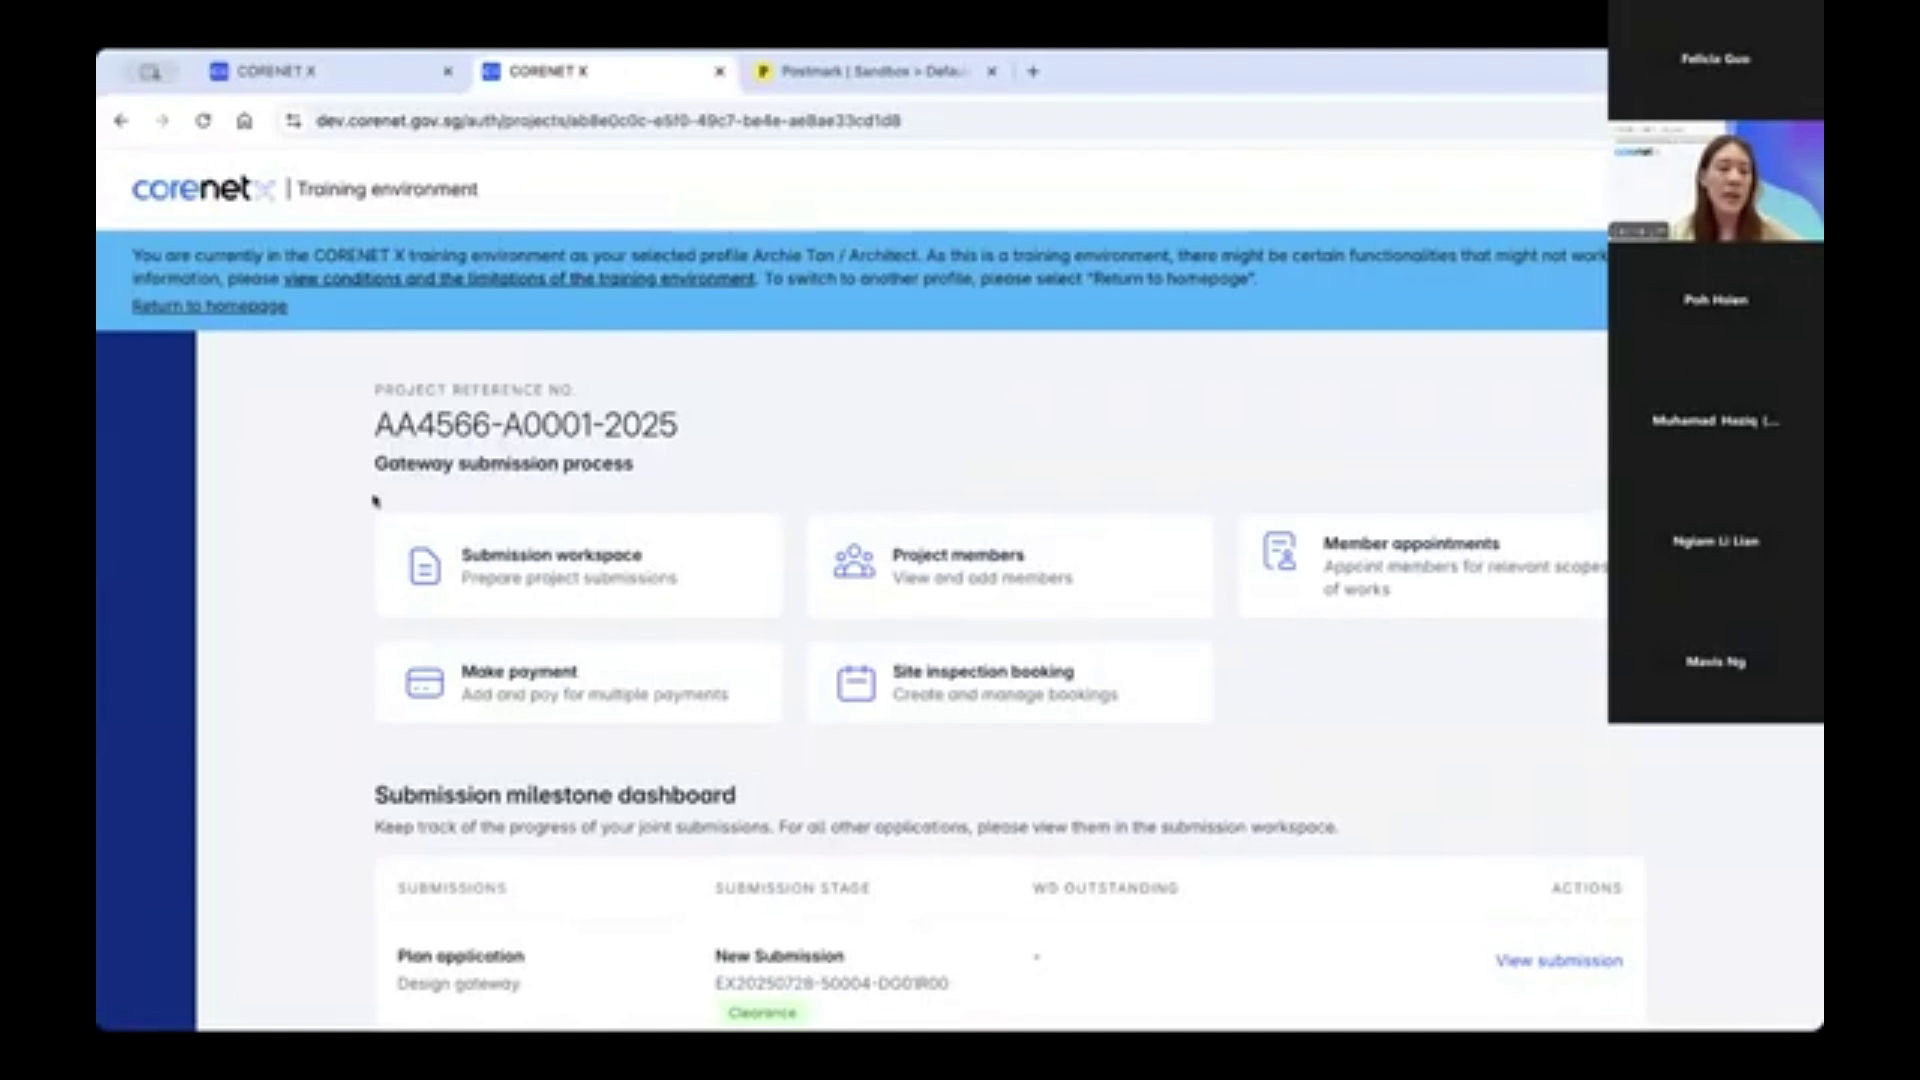This screenshot has height=1080, width=1920.
Task: Open the browser search/capture icon near tabs
Action: point(151,71)
